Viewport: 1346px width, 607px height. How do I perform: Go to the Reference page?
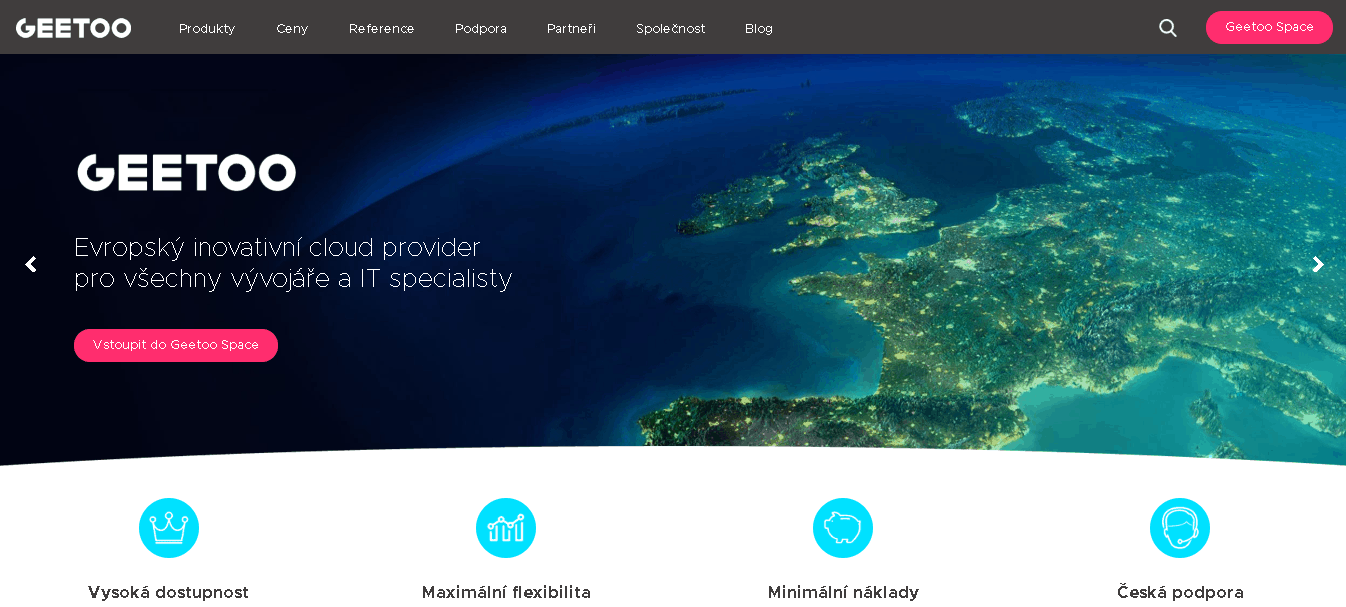(x=381, y=28)
